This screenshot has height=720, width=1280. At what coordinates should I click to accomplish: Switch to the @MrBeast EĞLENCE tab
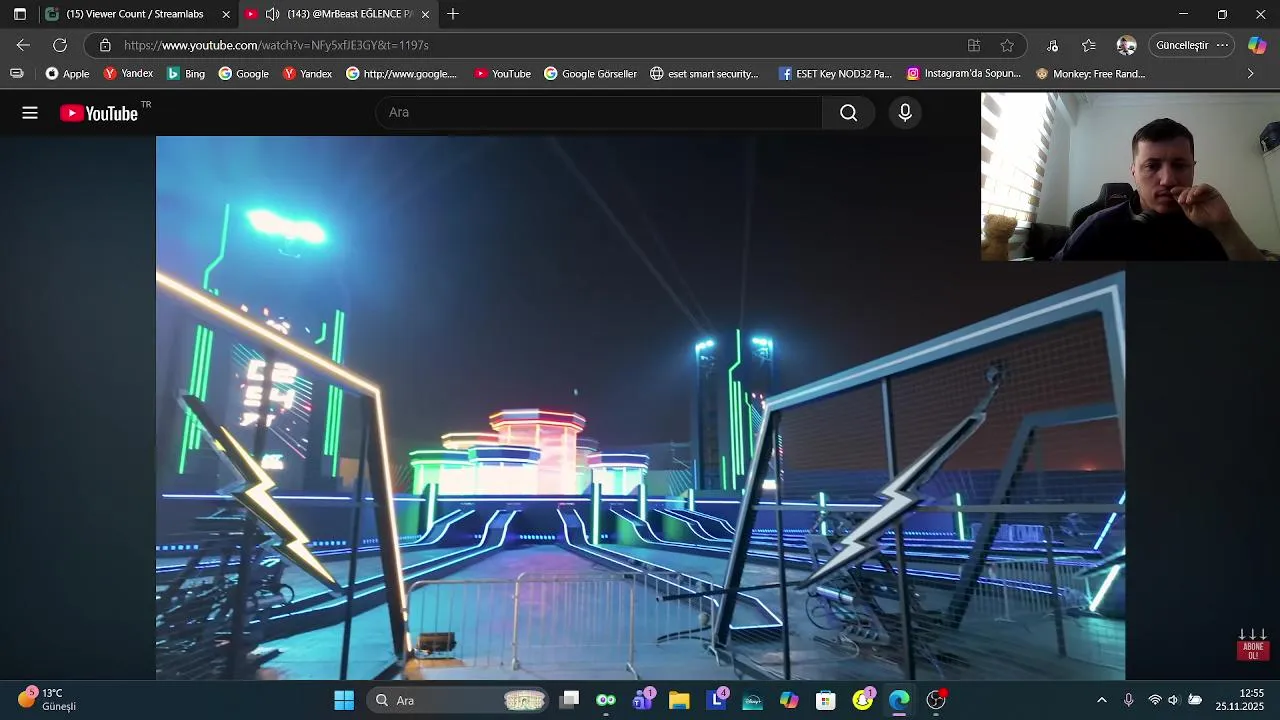tap(338, 14)
